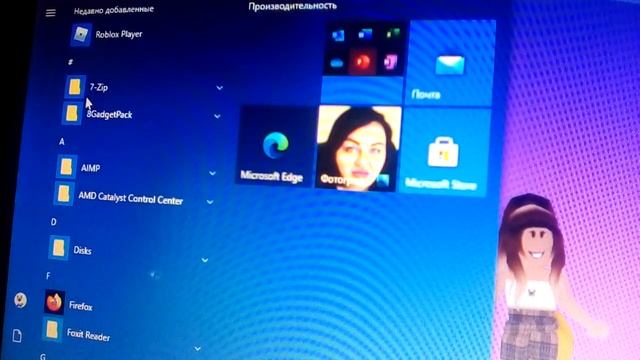Expand the 7-Zip folder chevron

[219, 88]
